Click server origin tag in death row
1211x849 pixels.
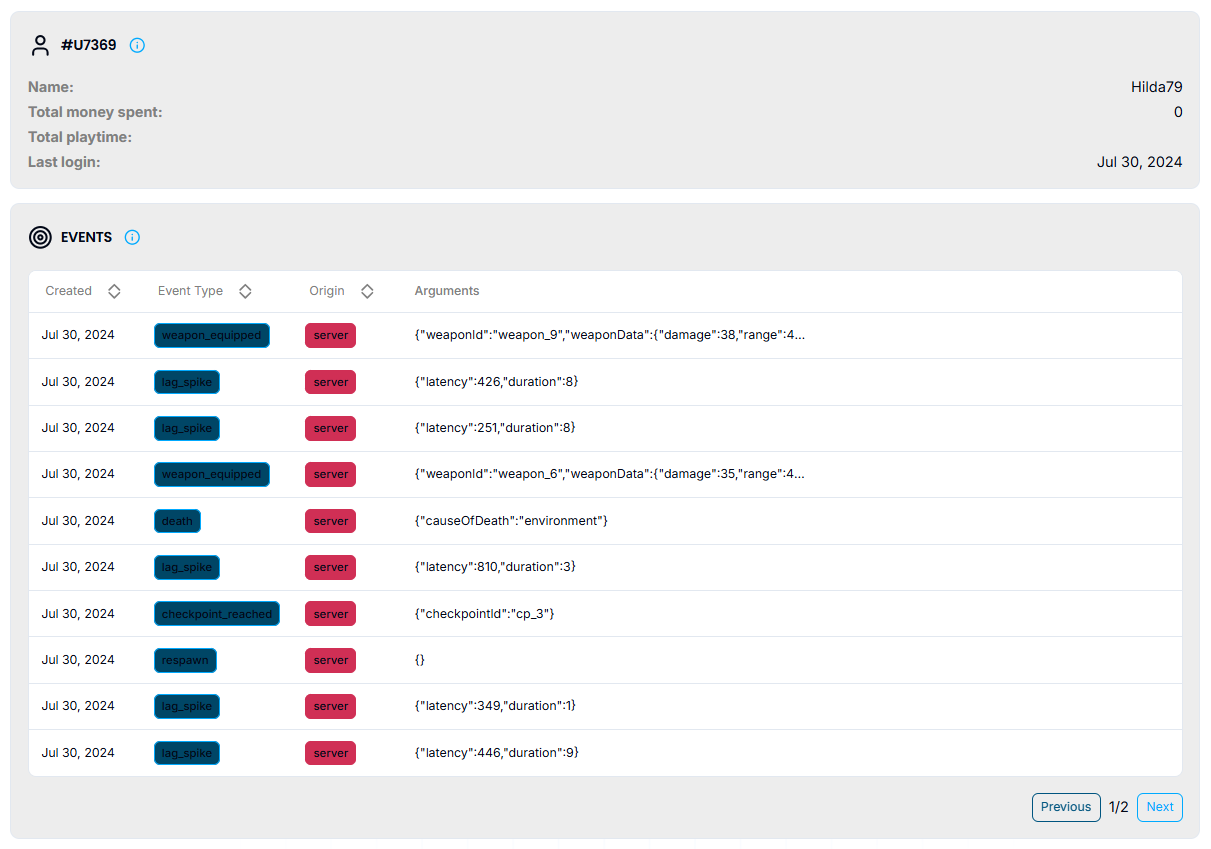(x=331, y=521)
